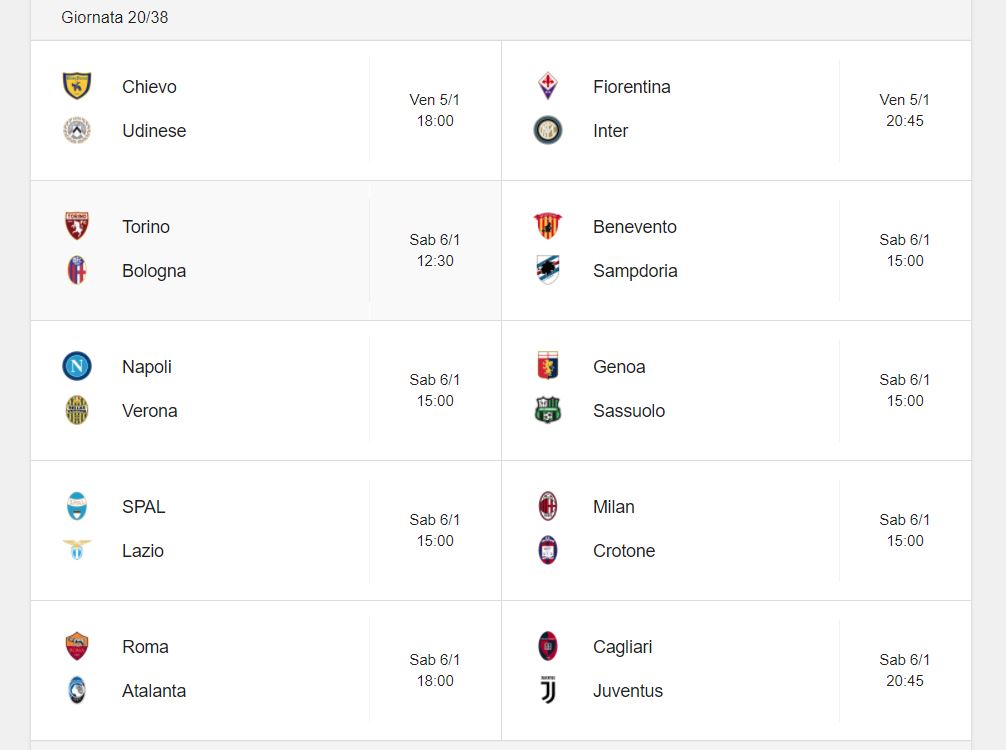Click the Juventus logo

point(548,690)
